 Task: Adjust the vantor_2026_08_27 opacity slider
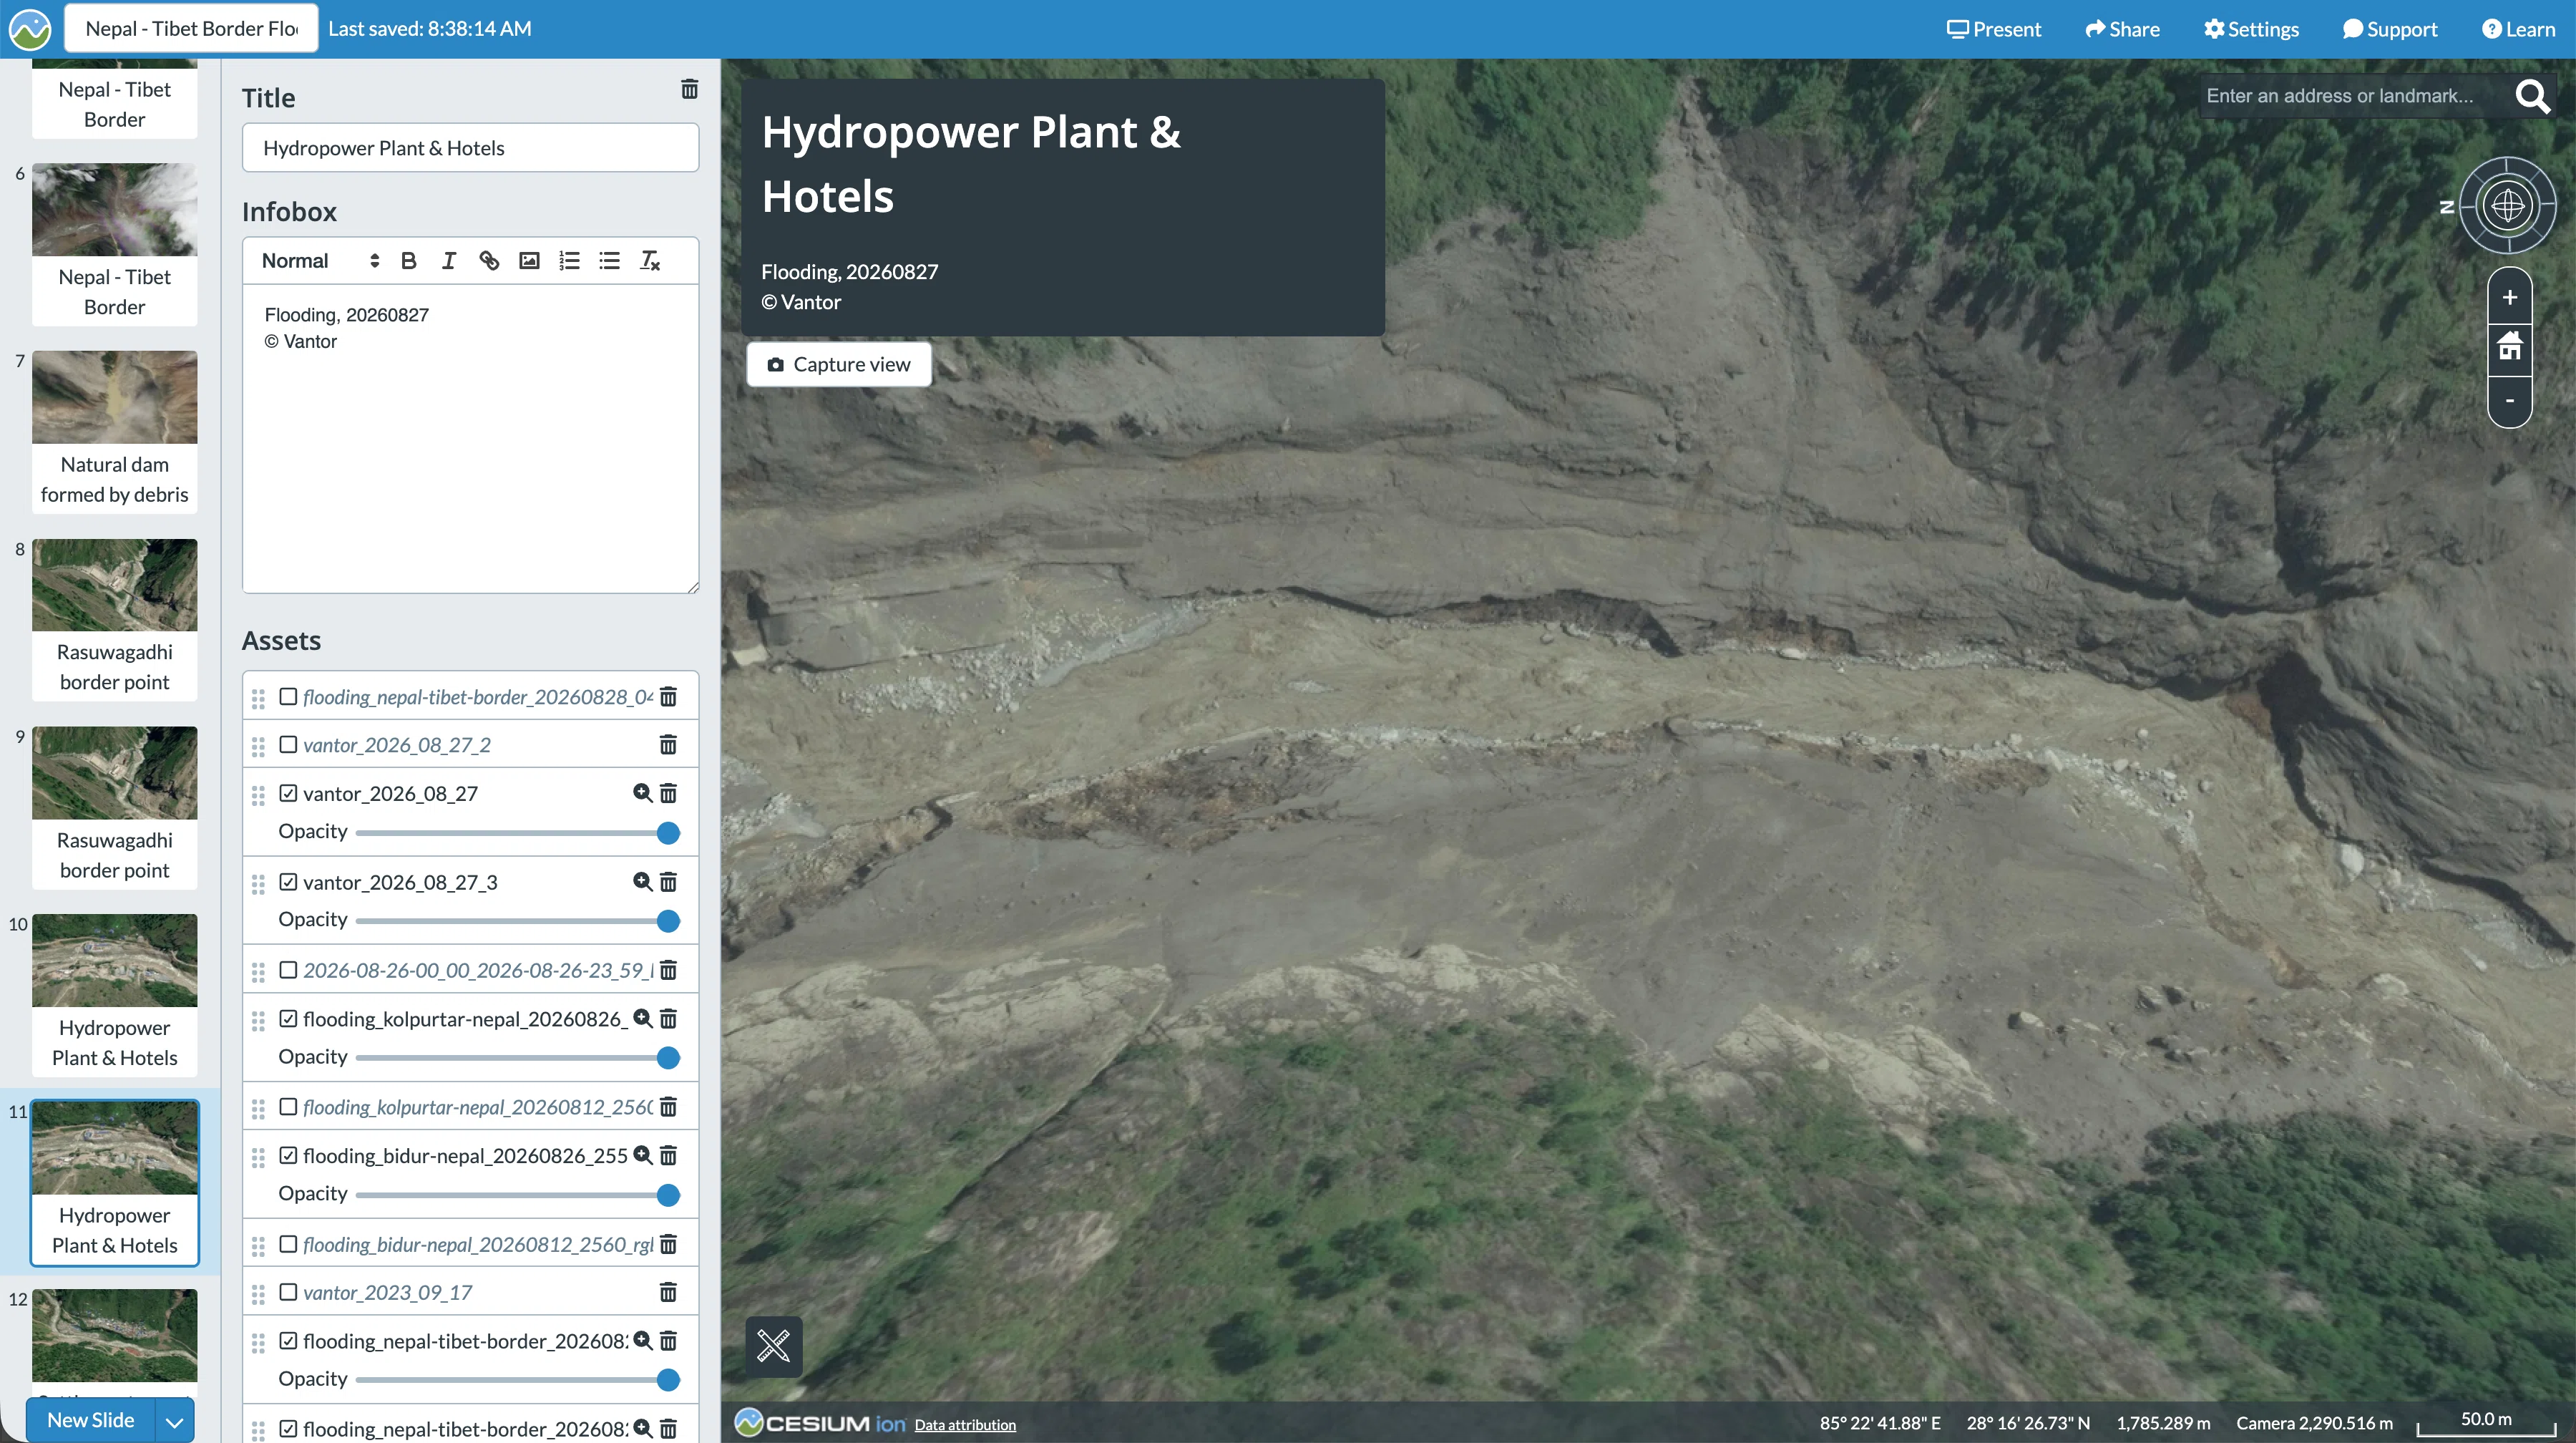518,833
